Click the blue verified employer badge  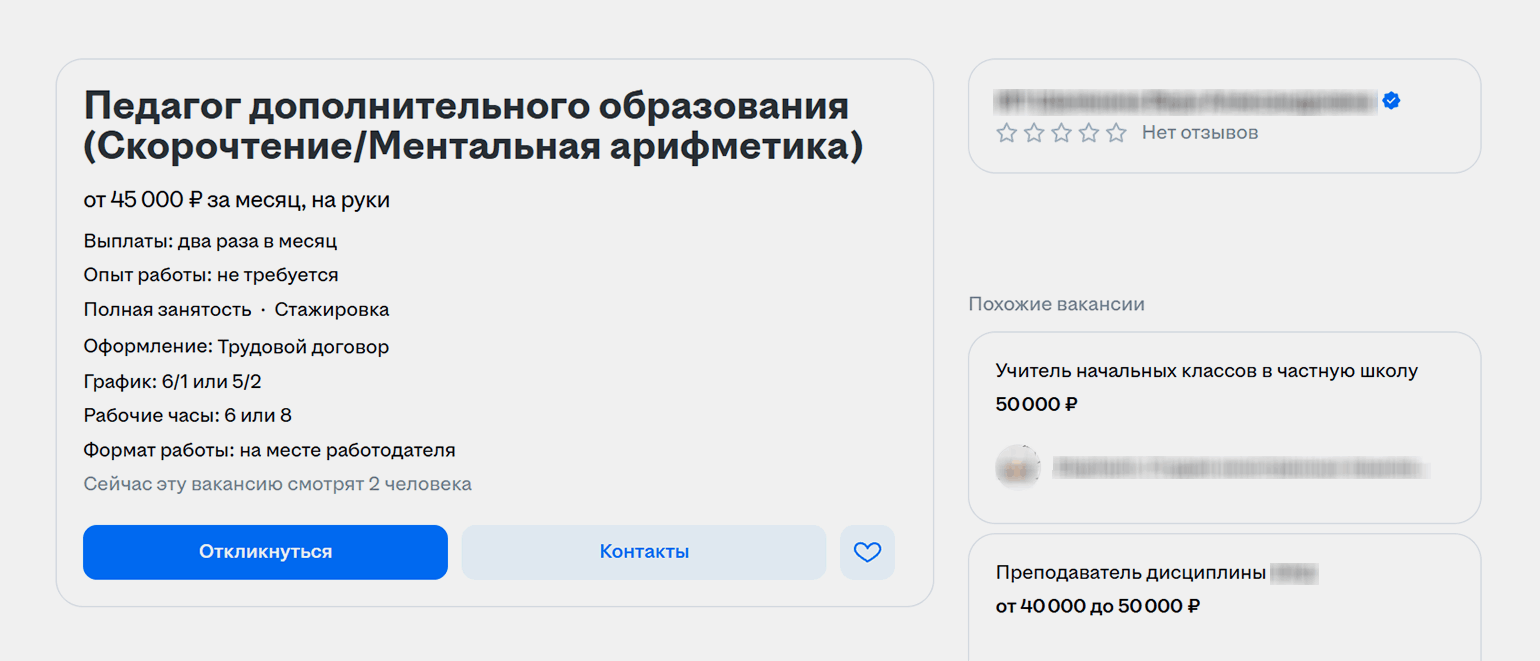tap(1391, 101)
